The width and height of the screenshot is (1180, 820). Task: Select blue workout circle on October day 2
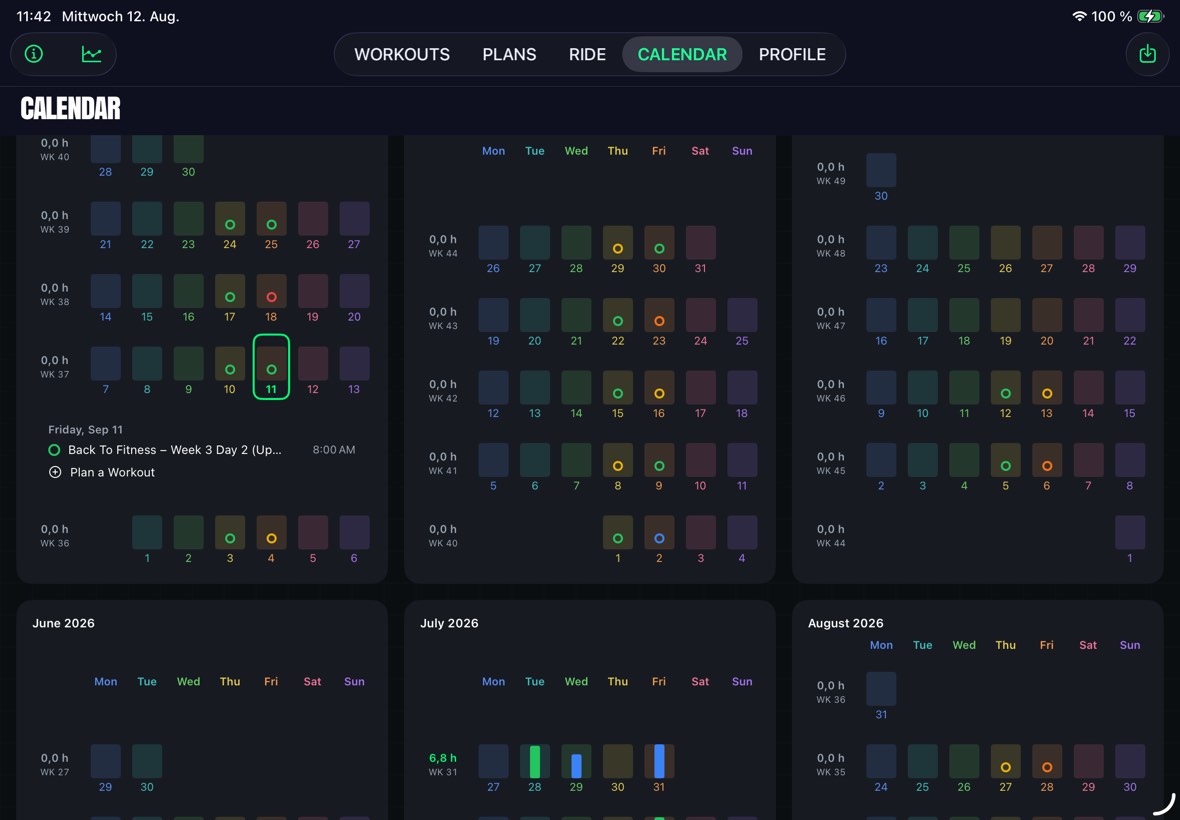pos(659,539)
